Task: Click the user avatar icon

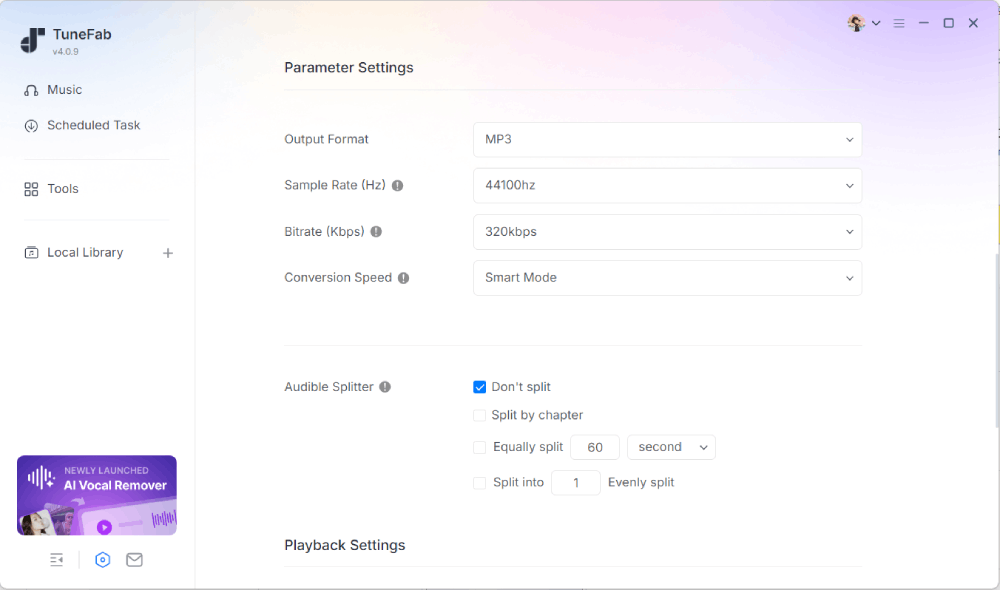Action: tap(856, 23)
